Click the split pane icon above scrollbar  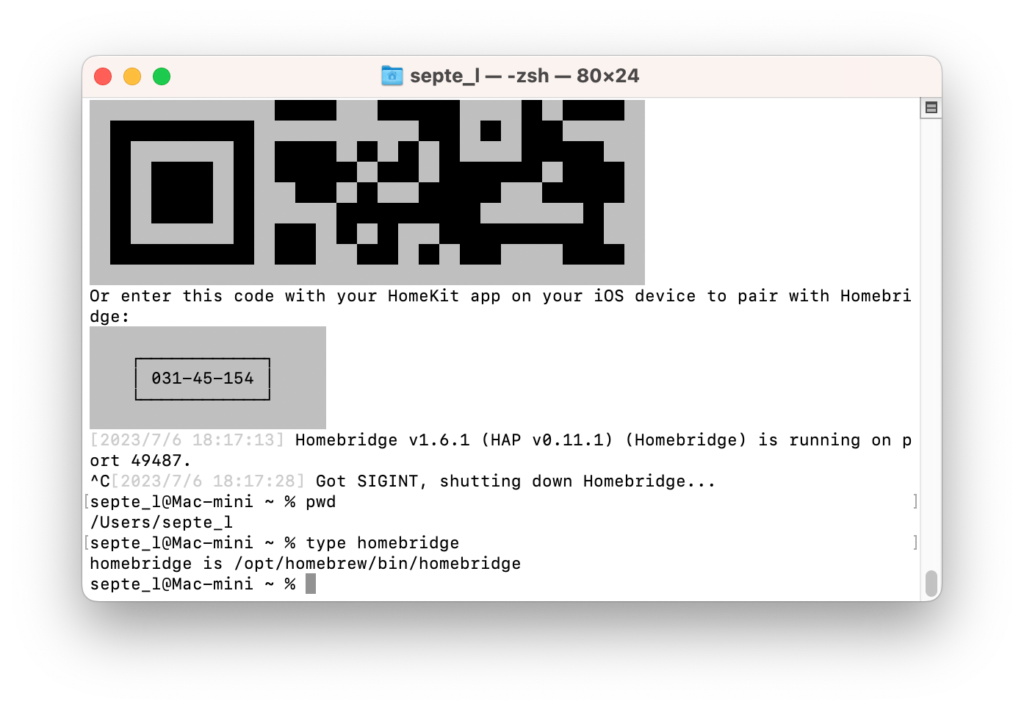tap(931, 108)
